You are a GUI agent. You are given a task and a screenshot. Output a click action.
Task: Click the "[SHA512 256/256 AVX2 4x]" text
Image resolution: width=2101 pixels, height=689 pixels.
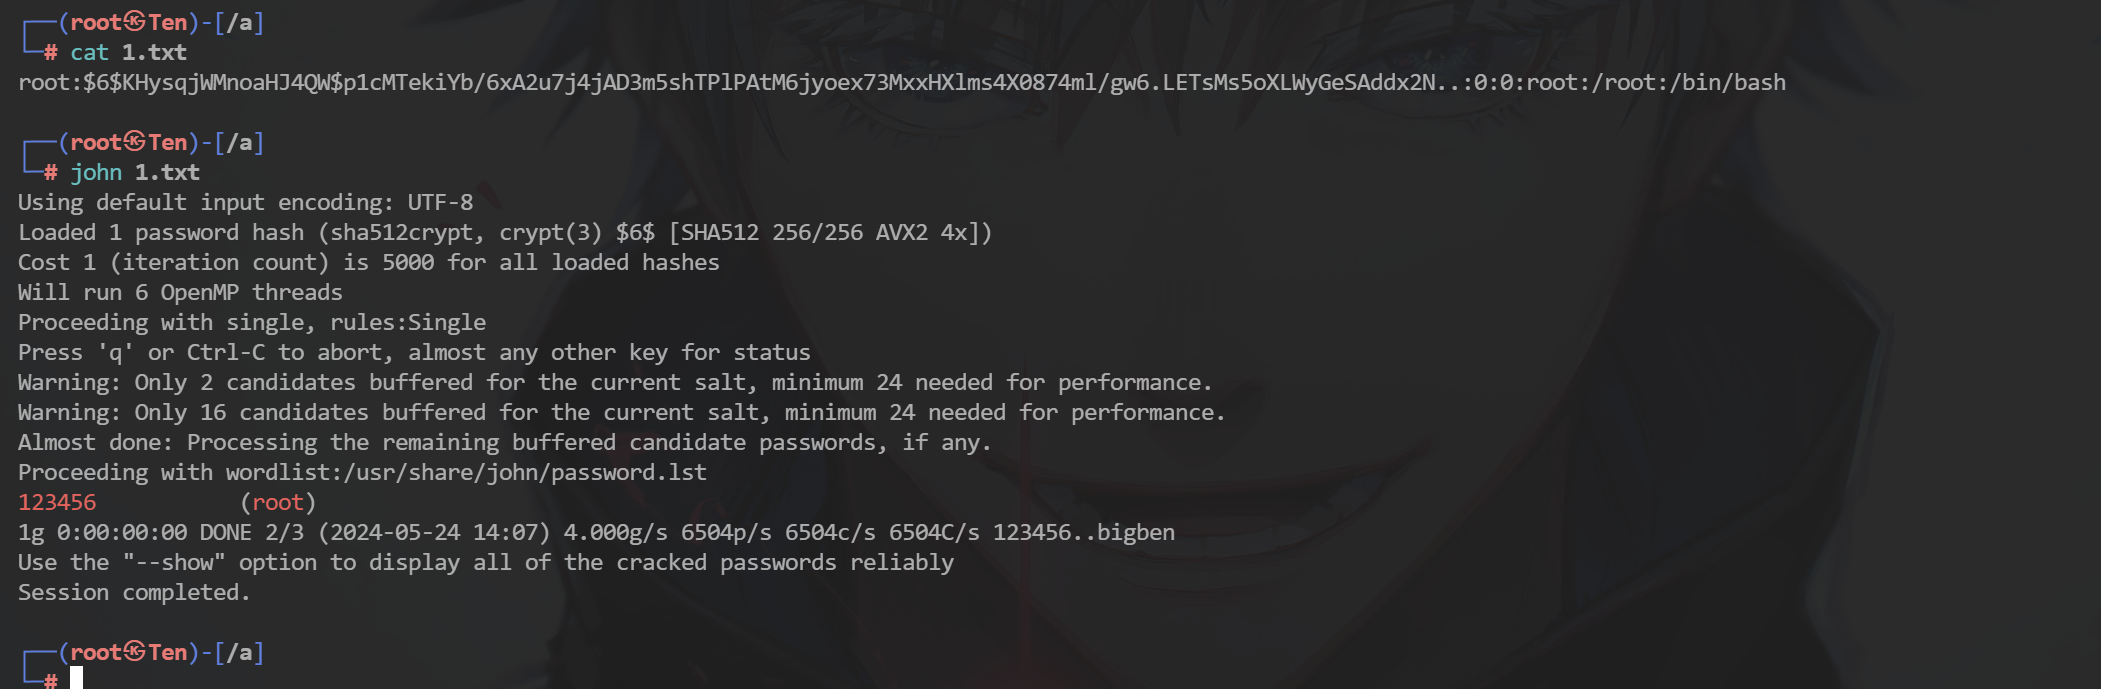[x=830, y=232]
